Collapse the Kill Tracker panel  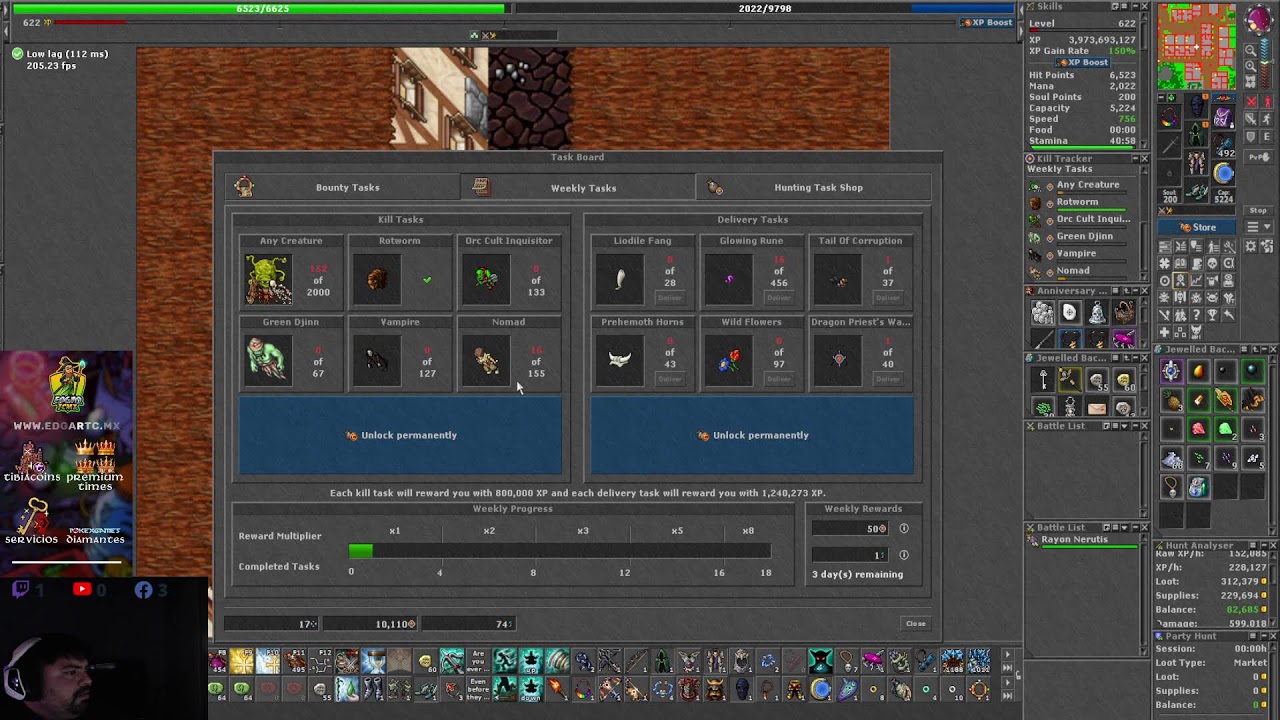(1135, 158)
